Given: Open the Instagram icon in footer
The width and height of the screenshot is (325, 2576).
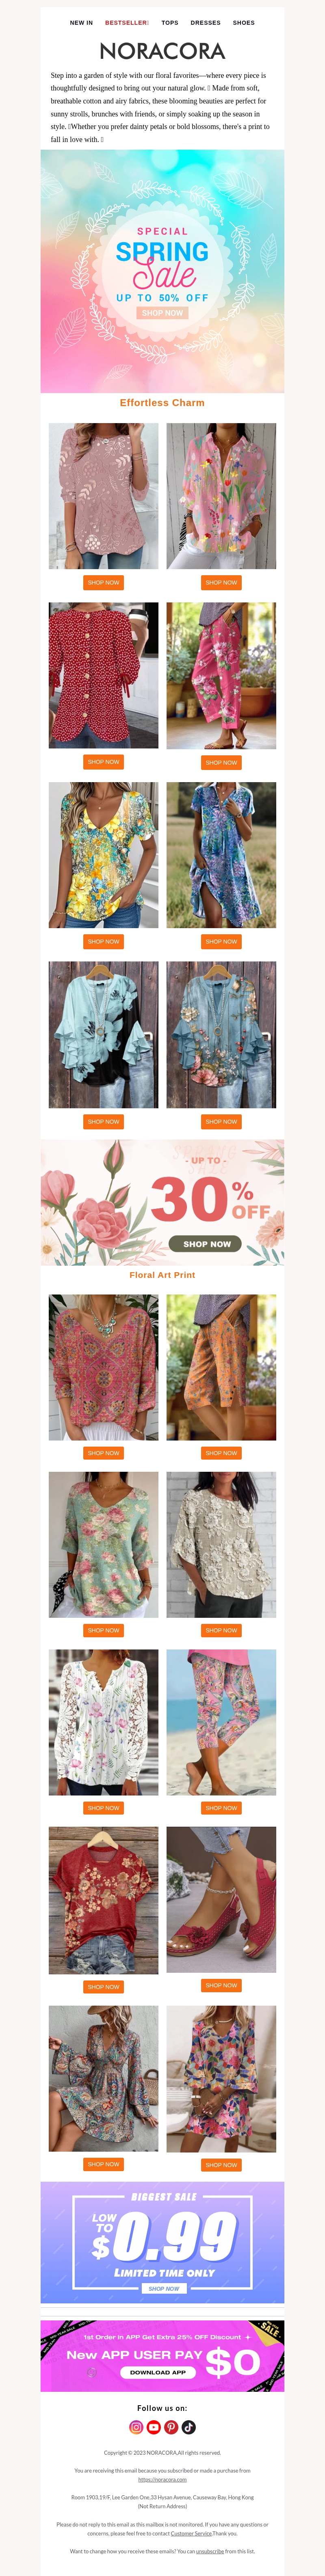Looking at the screenshot, I should pos(137,2427).
